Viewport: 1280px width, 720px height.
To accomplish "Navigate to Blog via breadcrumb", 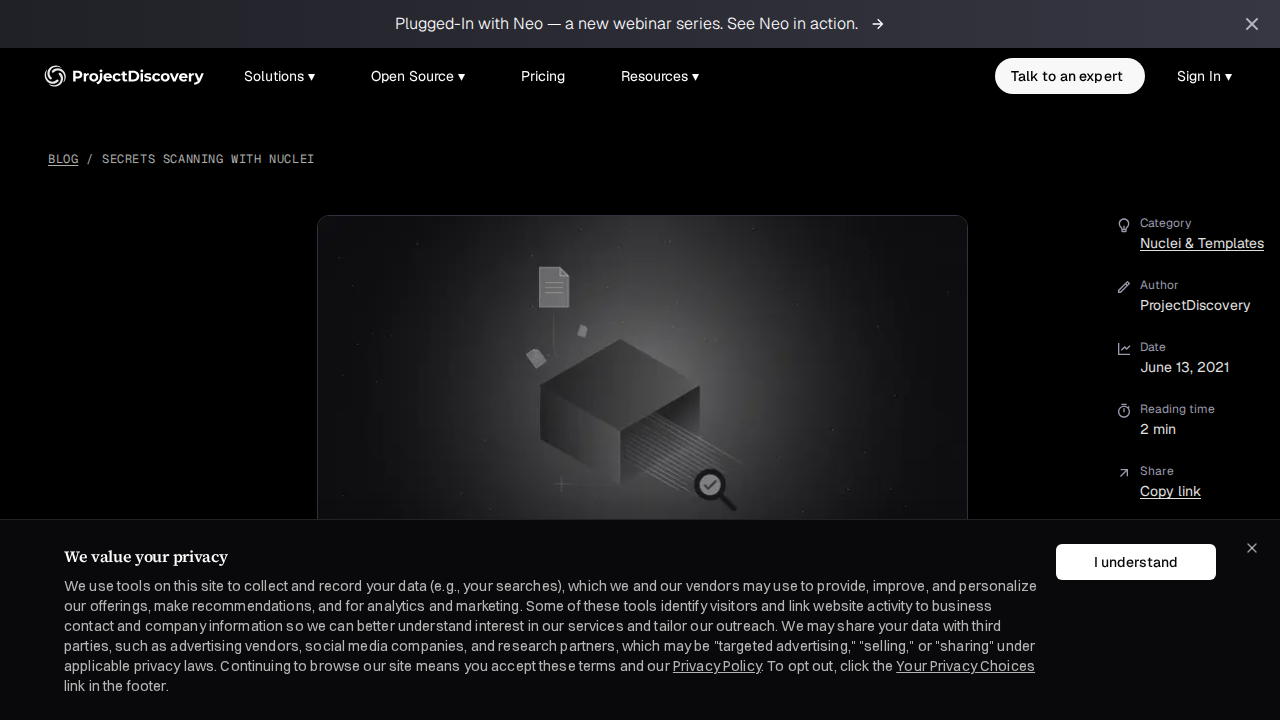I will point(63,159).
